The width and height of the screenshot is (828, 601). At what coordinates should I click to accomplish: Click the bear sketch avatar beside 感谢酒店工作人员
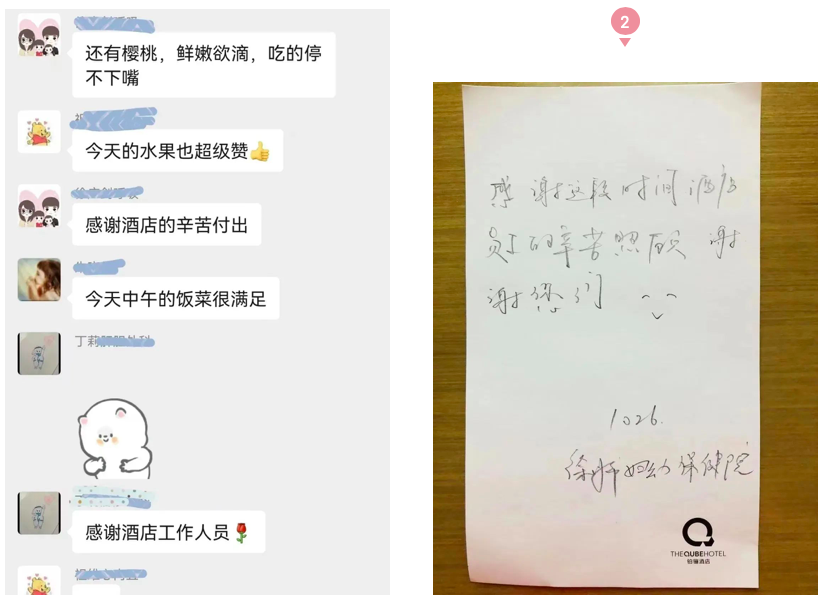click(39, 513)
